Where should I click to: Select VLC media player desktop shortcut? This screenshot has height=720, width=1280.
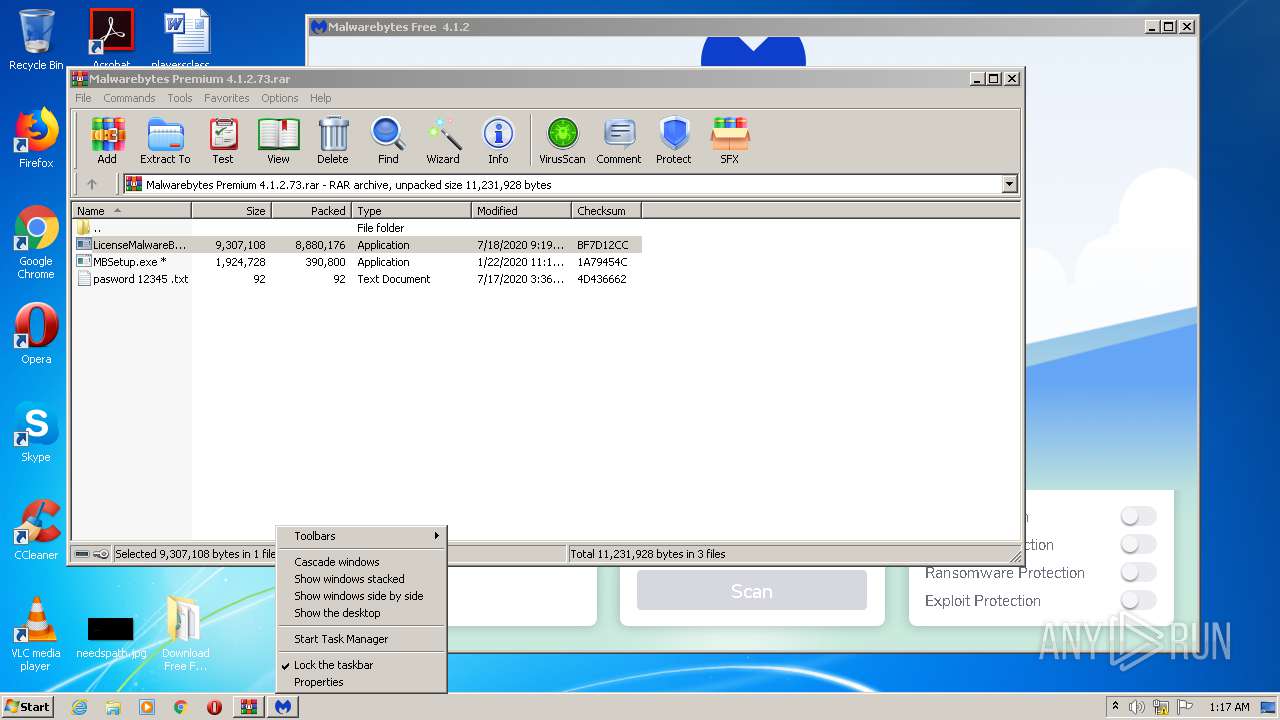pos(36,634)
